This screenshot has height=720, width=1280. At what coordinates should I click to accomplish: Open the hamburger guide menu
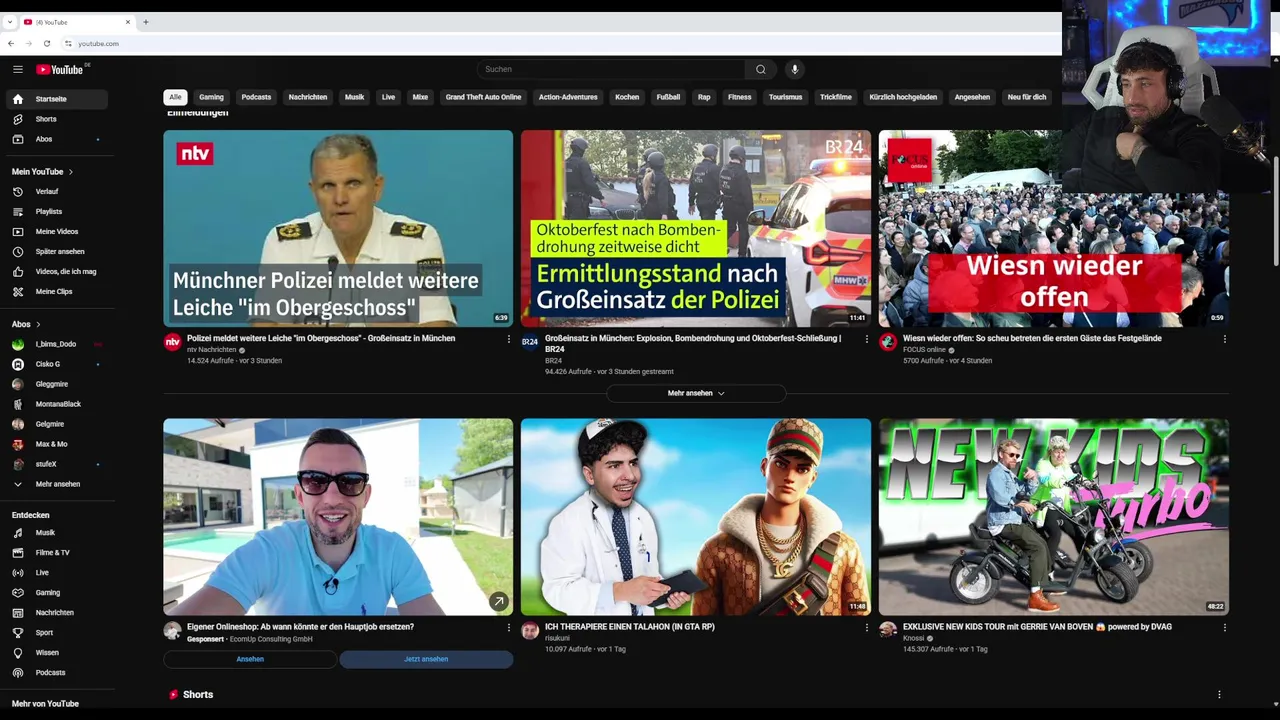(18, 69)
